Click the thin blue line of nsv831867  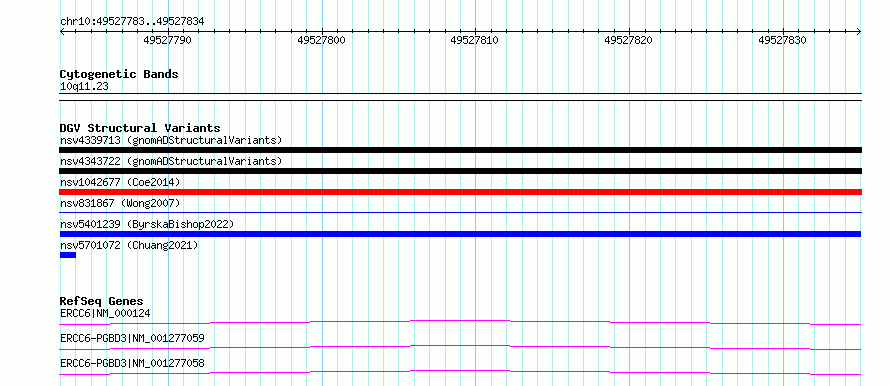(x=460, y=213)
